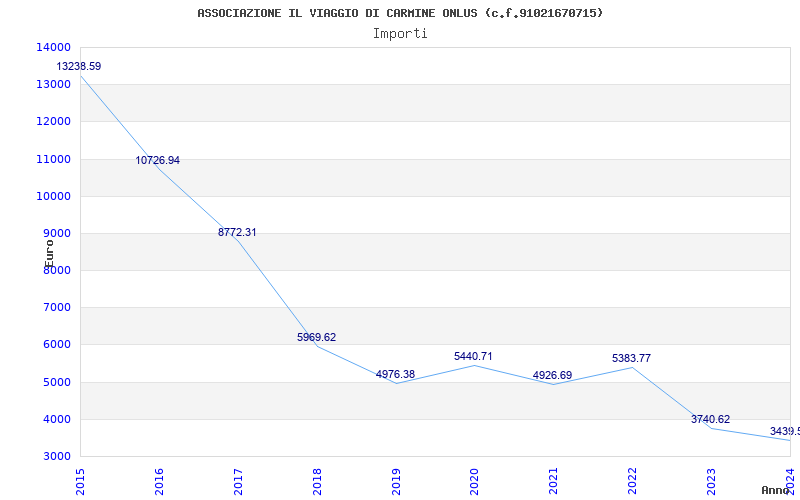Image resolution: width=800 pixels, height=500 pixels.
Task: Click the 6000 y-axis tick label
Action: coord(56,345)
